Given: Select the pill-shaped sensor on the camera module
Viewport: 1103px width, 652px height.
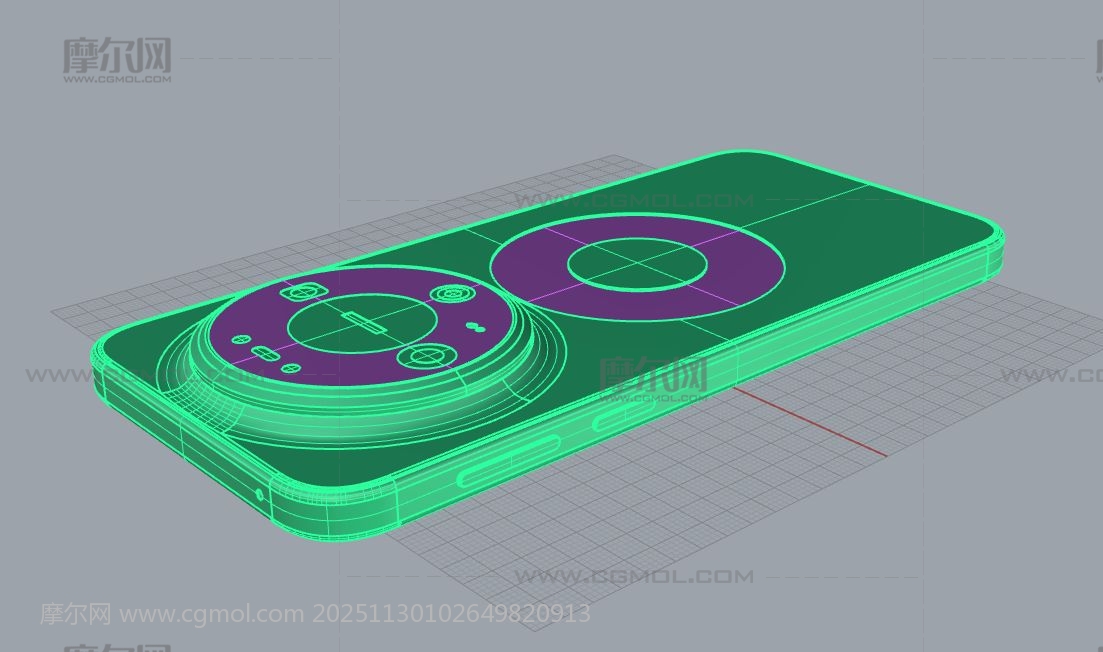Looking at the screenshot, I should [265, 352].
